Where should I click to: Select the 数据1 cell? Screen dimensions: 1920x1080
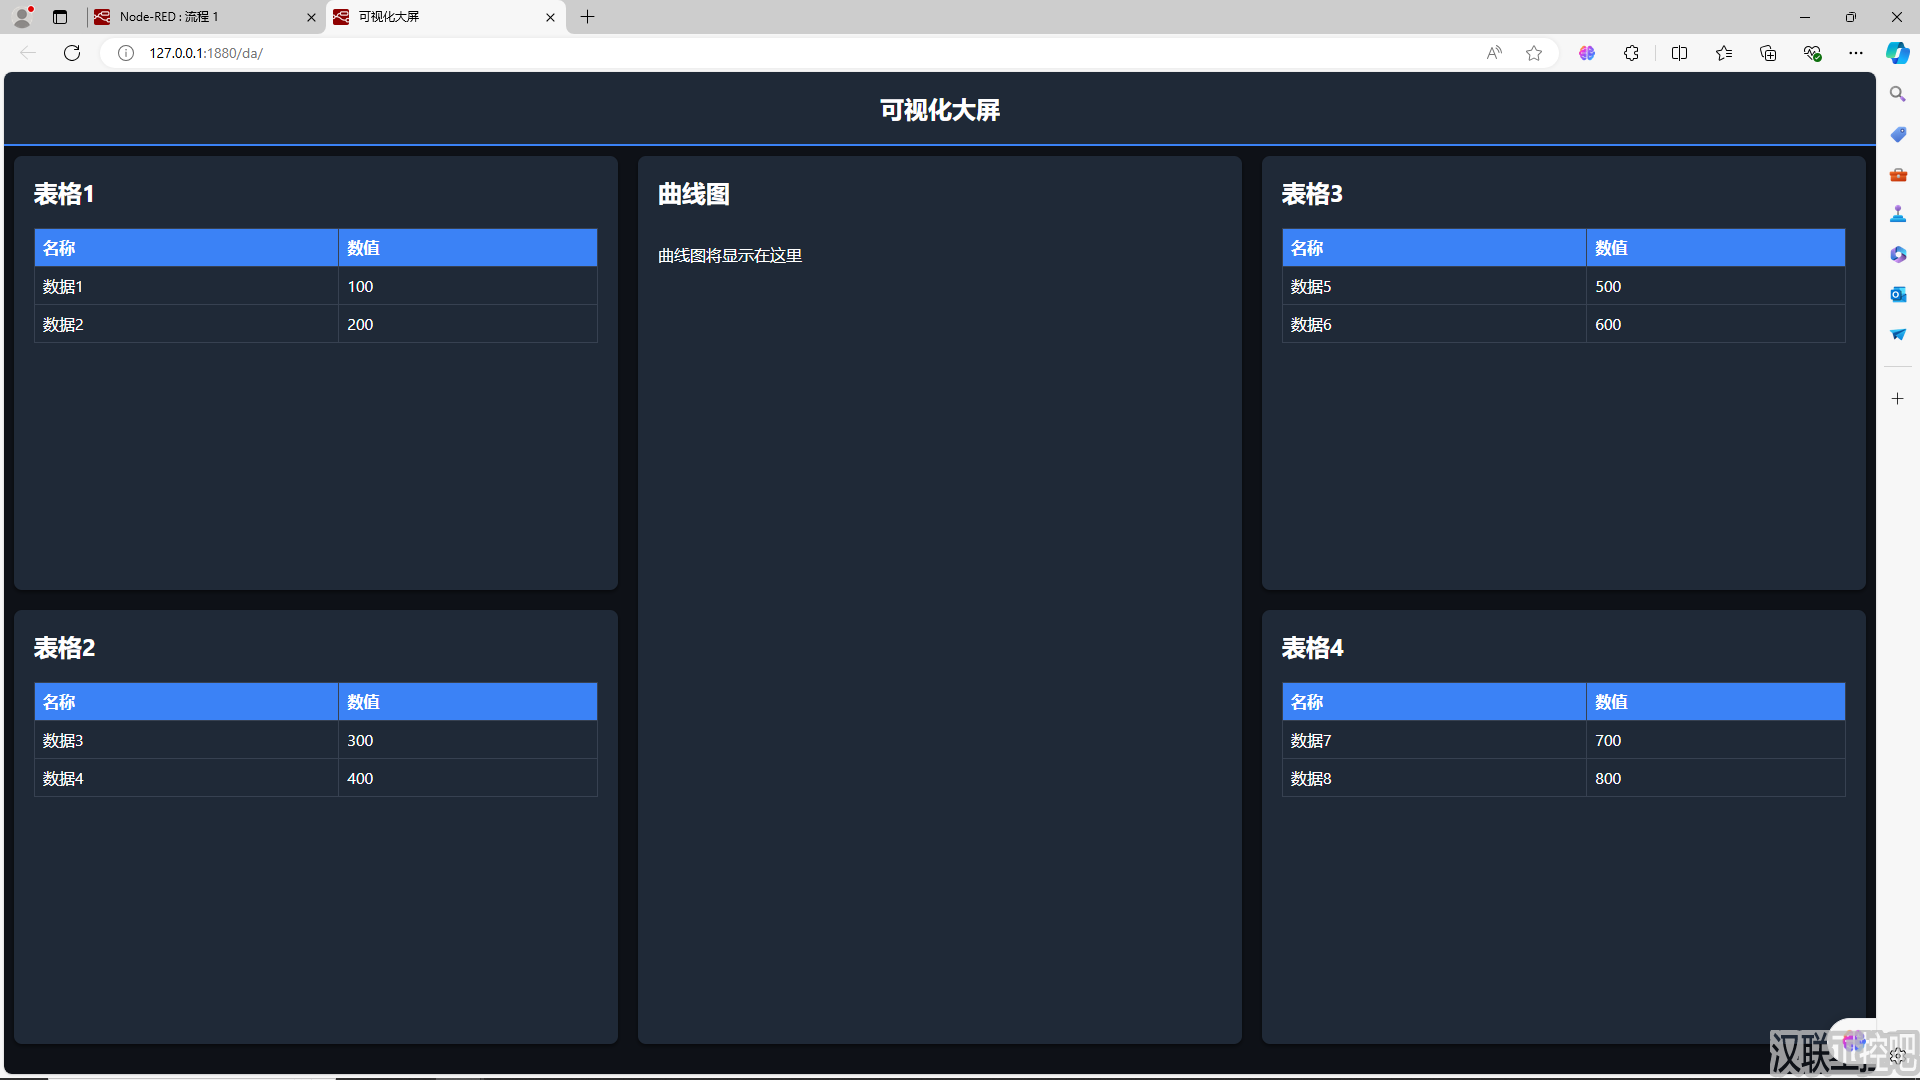[x=187, y=286]
